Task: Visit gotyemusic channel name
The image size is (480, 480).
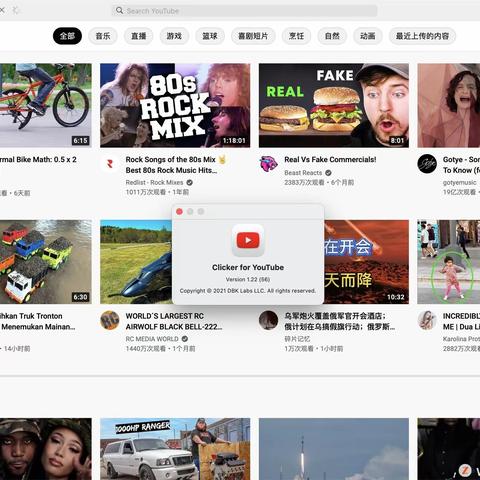Action: tap(459, 182)
